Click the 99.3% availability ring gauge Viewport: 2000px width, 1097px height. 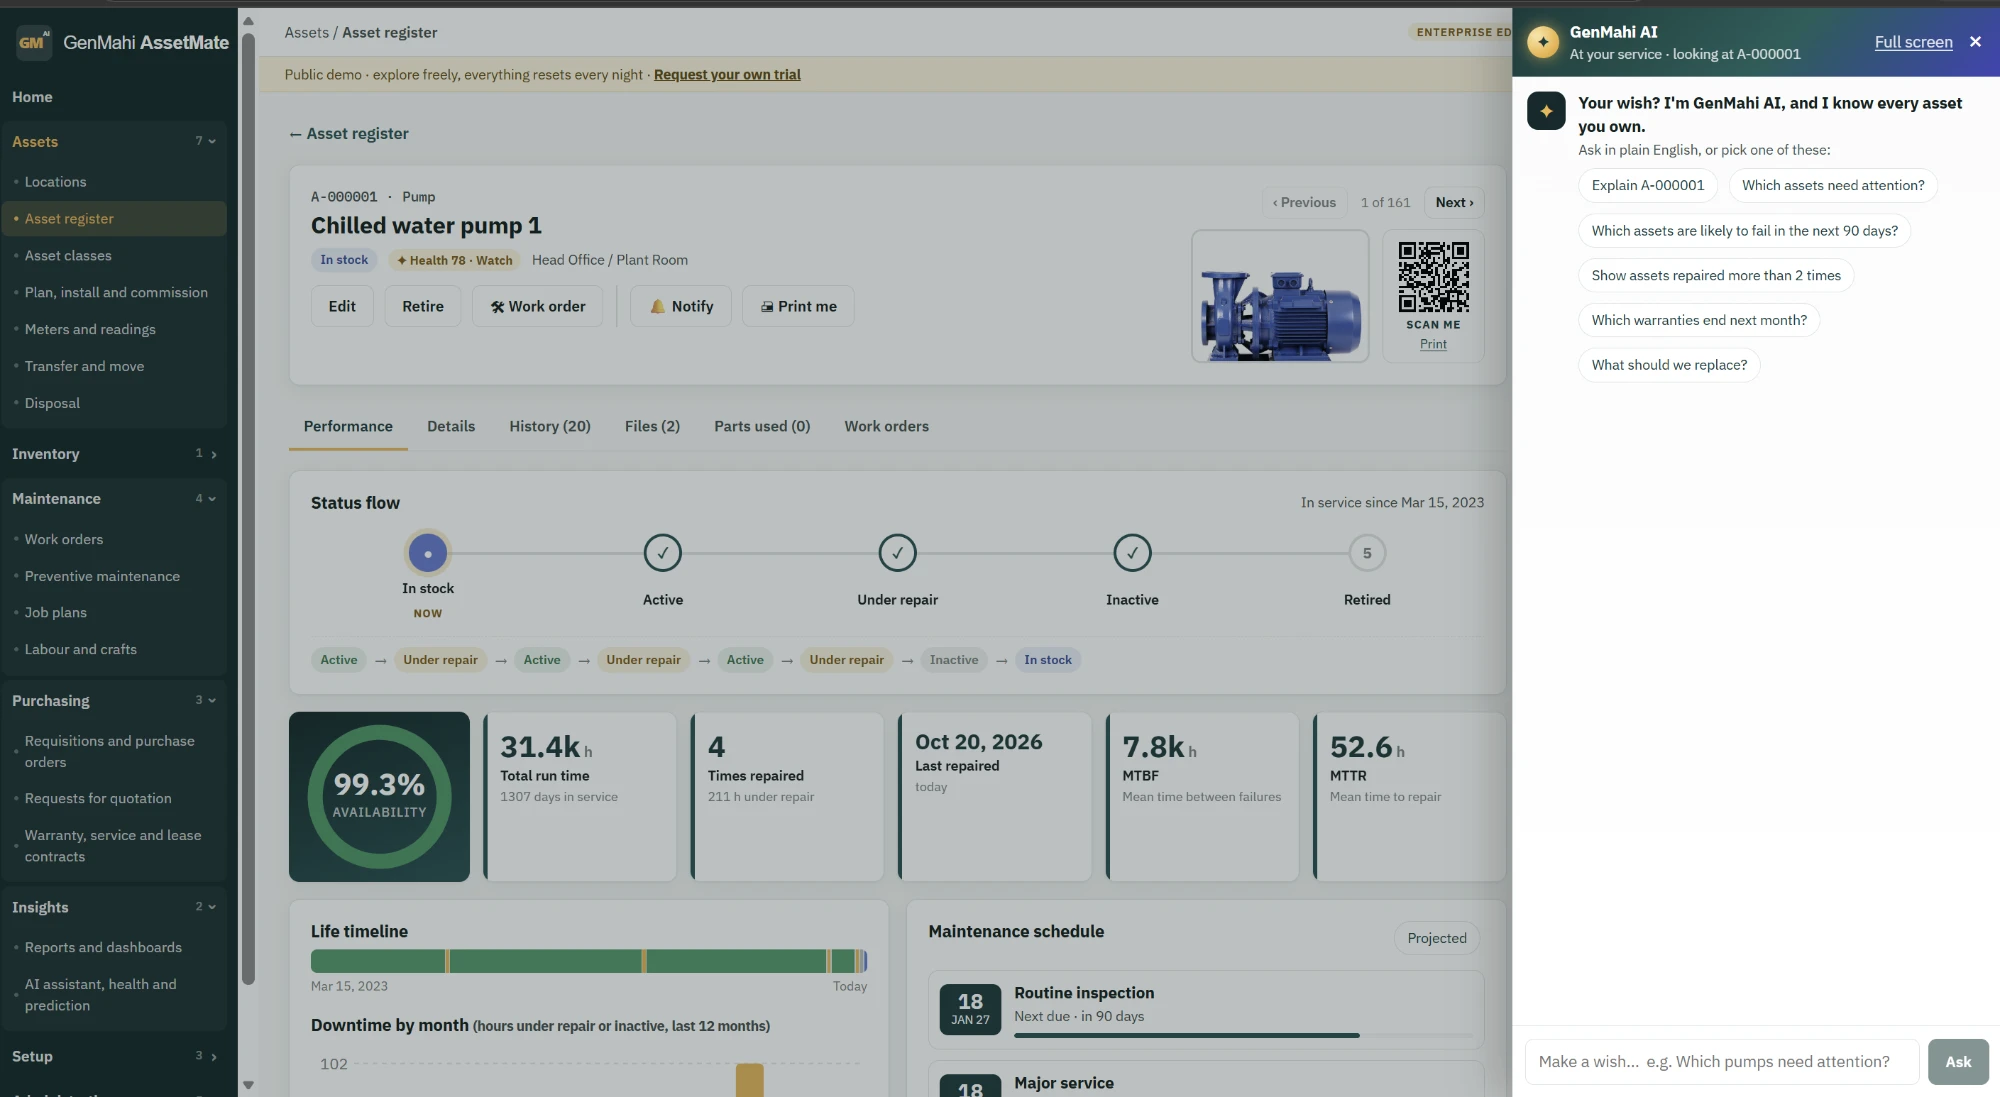[379, 796]
